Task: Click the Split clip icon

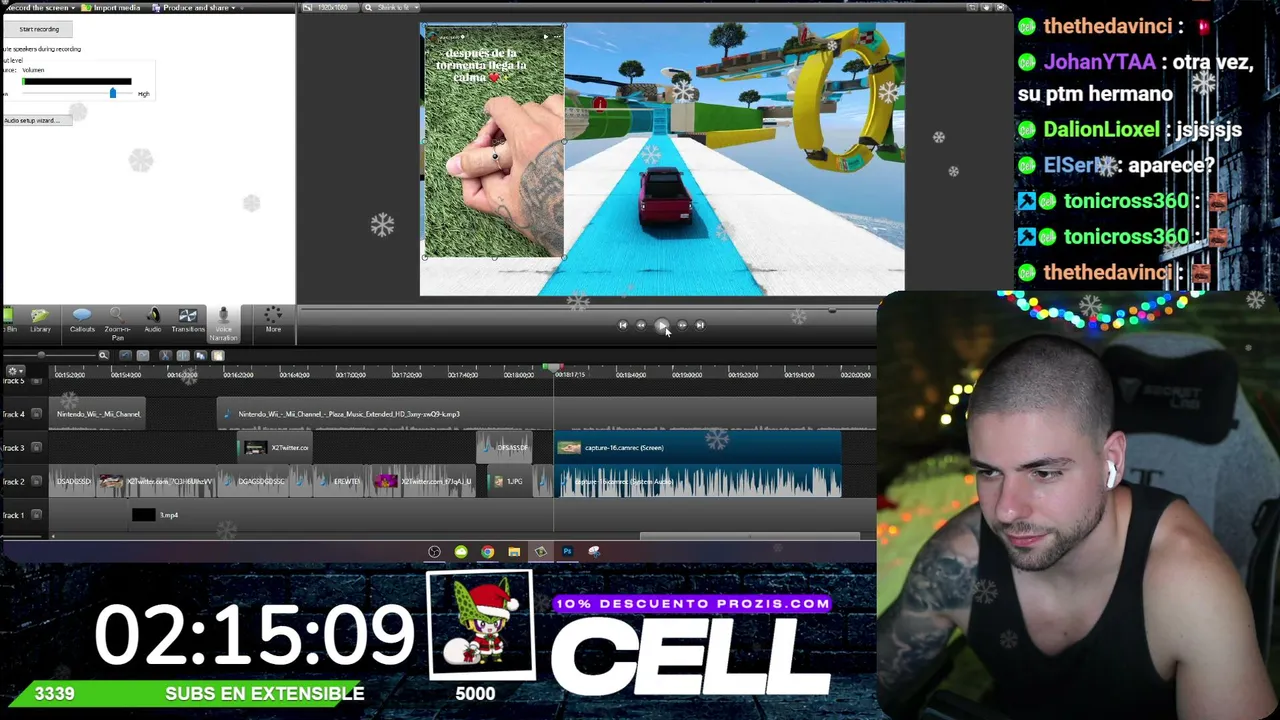Action: click(182, 355)
